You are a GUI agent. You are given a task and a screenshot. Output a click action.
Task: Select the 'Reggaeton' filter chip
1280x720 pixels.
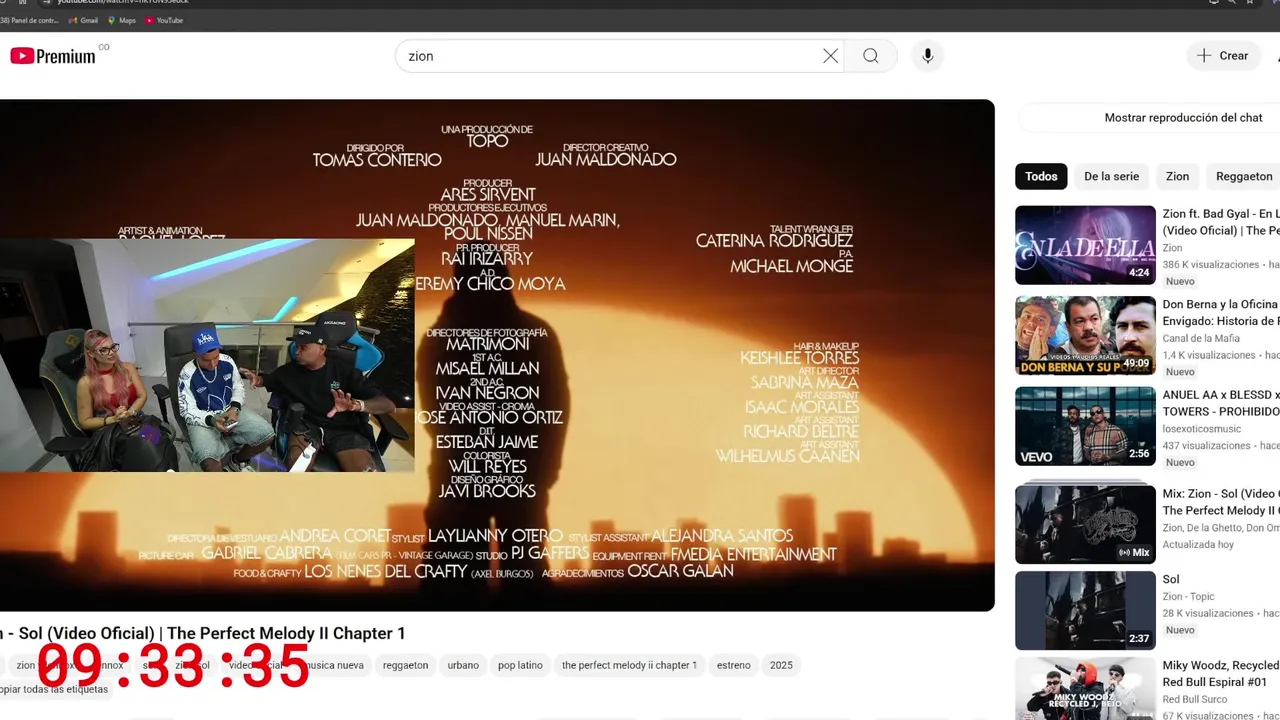pyautogui.click(x=1244, y=176)
